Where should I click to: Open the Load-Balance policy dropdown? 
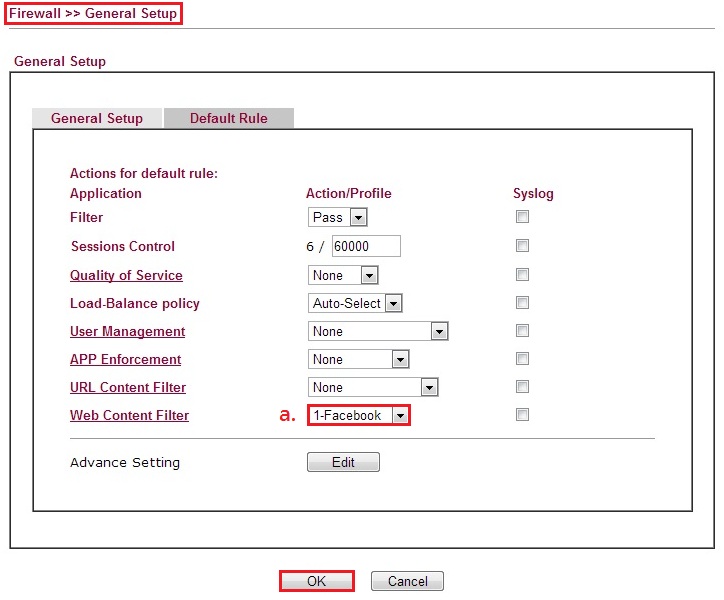coord(355,303)
